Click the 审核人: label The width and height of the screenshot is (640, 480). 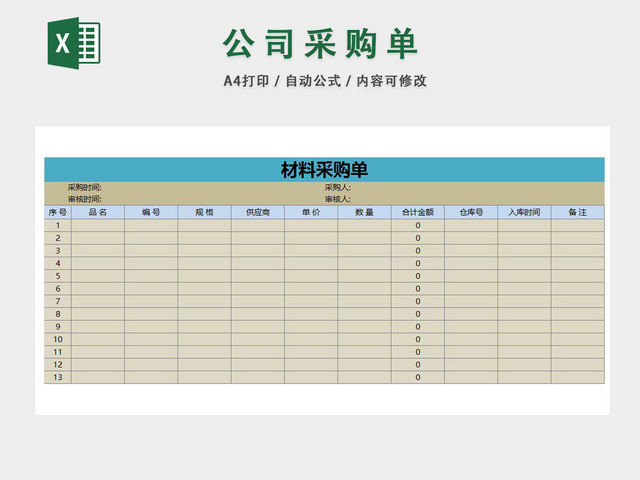[338, 199]
